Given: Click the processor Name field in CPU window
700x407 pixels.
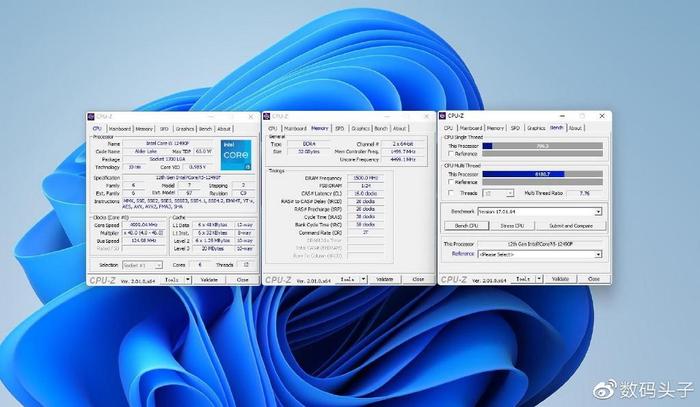Looking at the screenshot, I should 168,144.
